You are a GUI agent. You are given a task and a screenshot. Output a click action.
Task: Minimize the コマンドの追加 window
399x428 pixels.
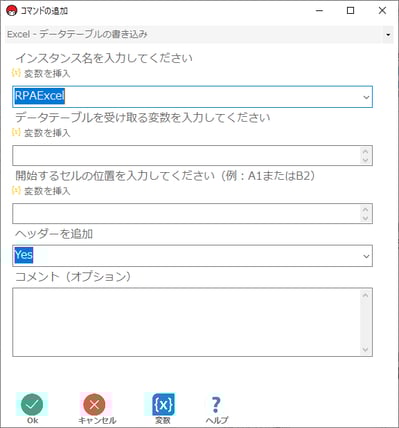(319, 11)
